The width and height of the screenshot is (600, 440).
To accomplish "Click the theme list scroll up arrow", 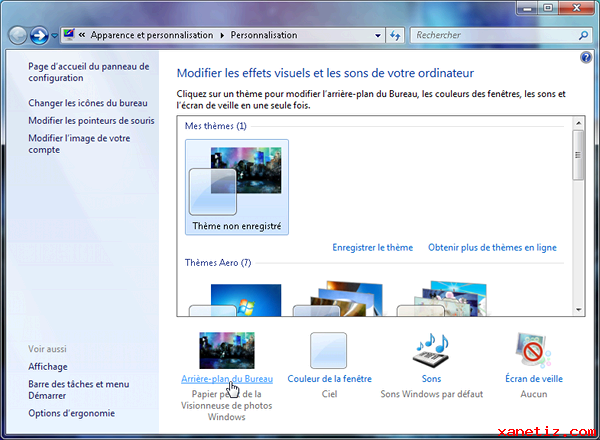I will pos(579,123).
